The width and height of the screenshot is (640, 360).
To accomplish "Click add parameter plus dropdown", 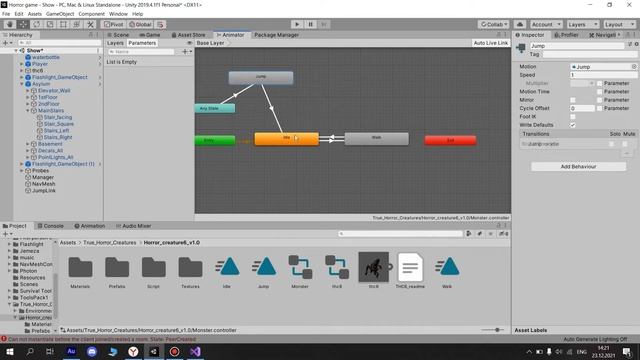I will click(187, 52).
